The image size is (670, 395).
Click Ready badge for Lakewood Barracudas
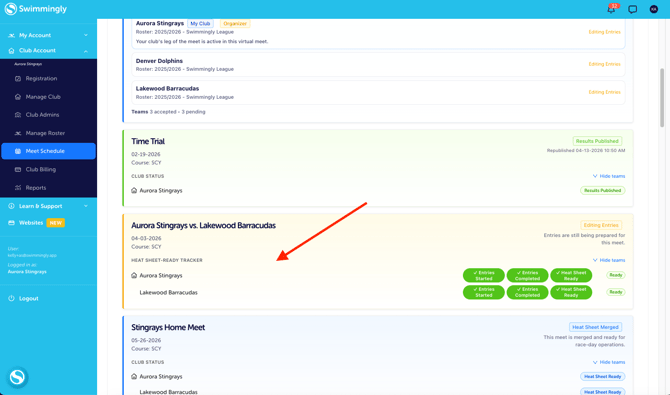[616, 292]
